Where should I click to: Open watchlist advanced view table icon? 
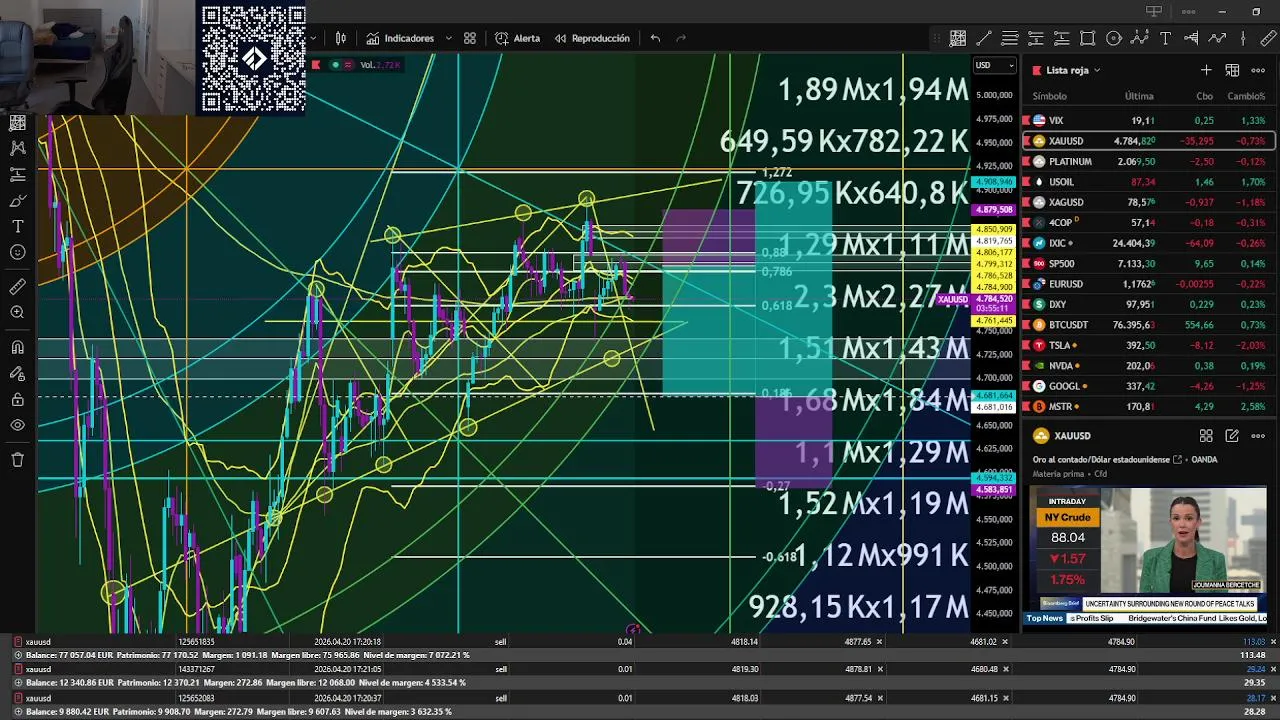pos(1232,70)
